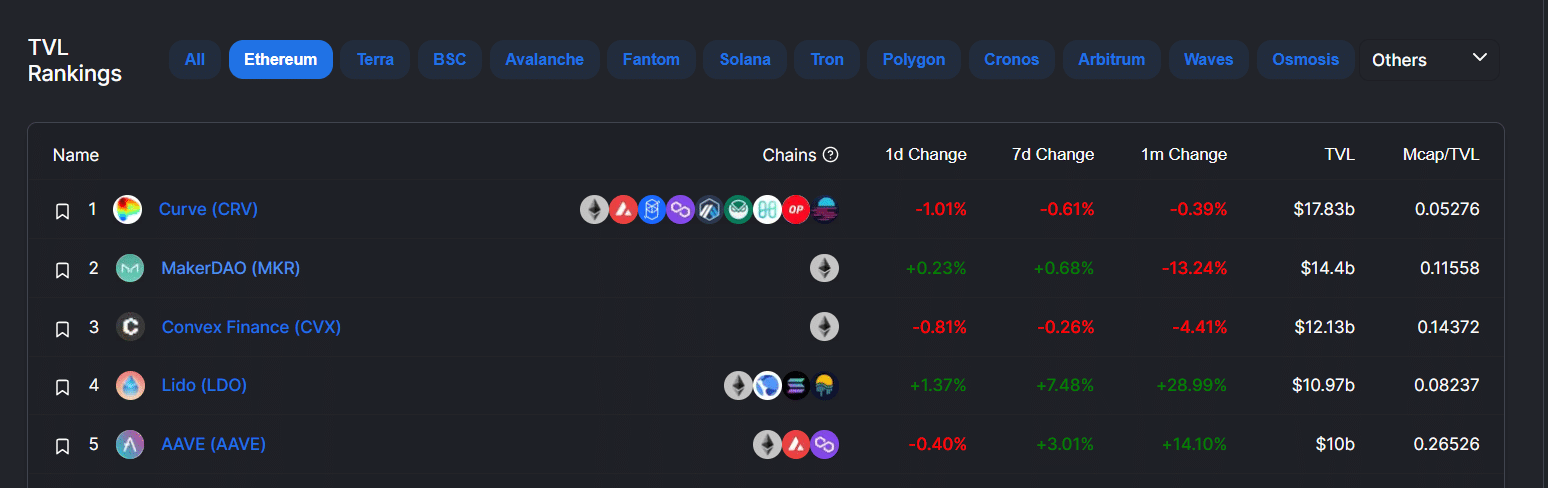Click the Lido logo icon

point(130,385)
